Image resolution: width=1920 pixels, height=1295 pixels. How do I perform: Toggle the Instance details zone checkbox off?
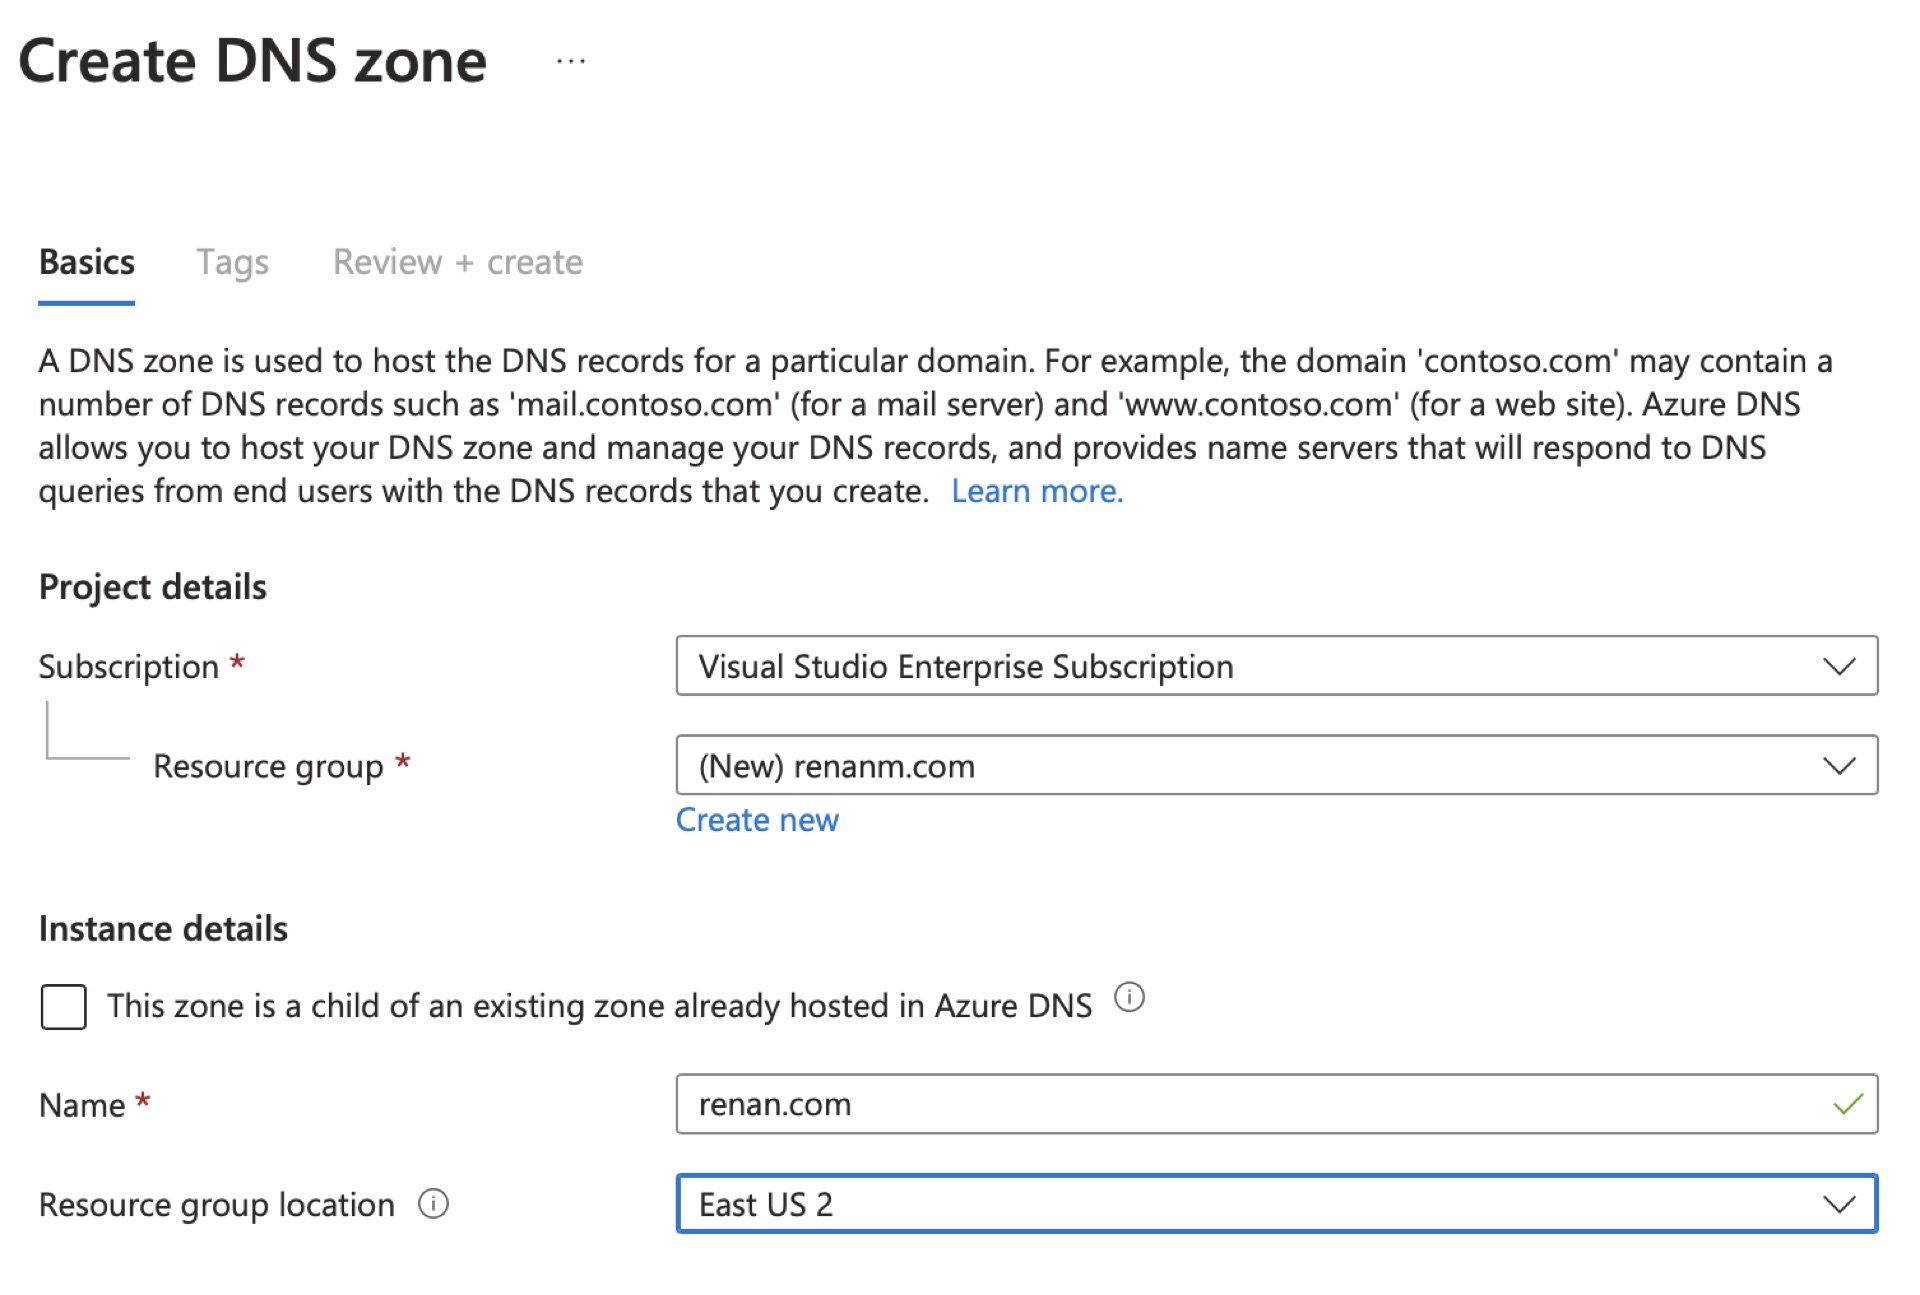[62, 1007]
